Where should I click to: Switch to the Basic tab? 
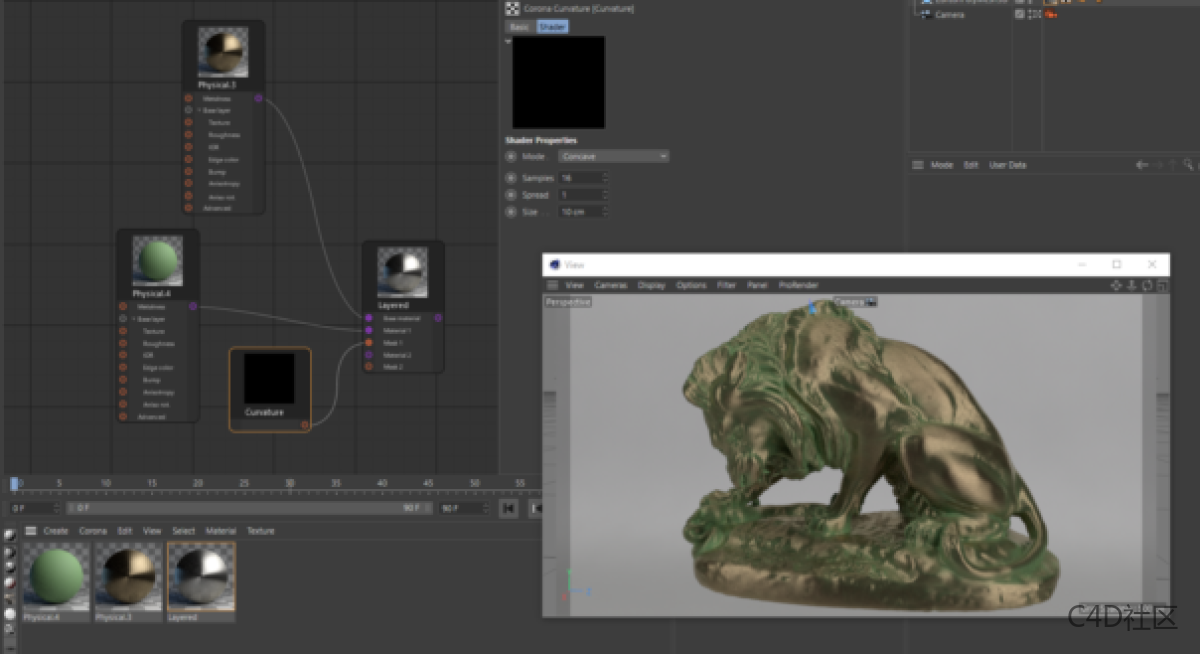click(520, 27)
